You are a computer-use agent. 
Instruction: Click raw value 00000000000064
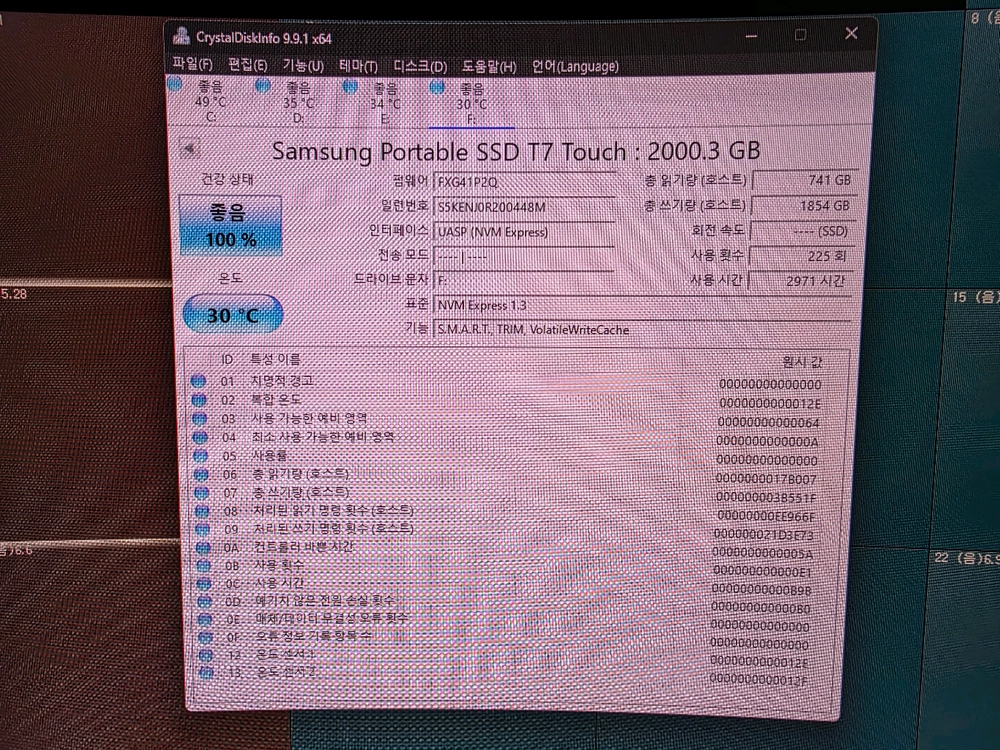768,422
